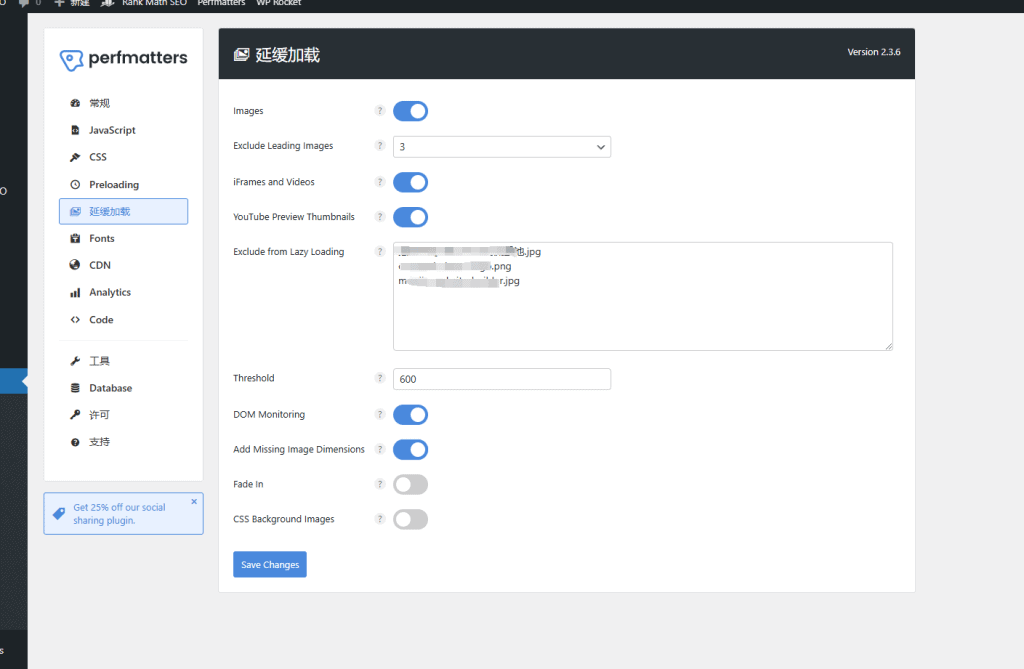Save Changes to lazy loading settings
The height and width of the screenshot is (669, 1024).
(x=270, y=564)
